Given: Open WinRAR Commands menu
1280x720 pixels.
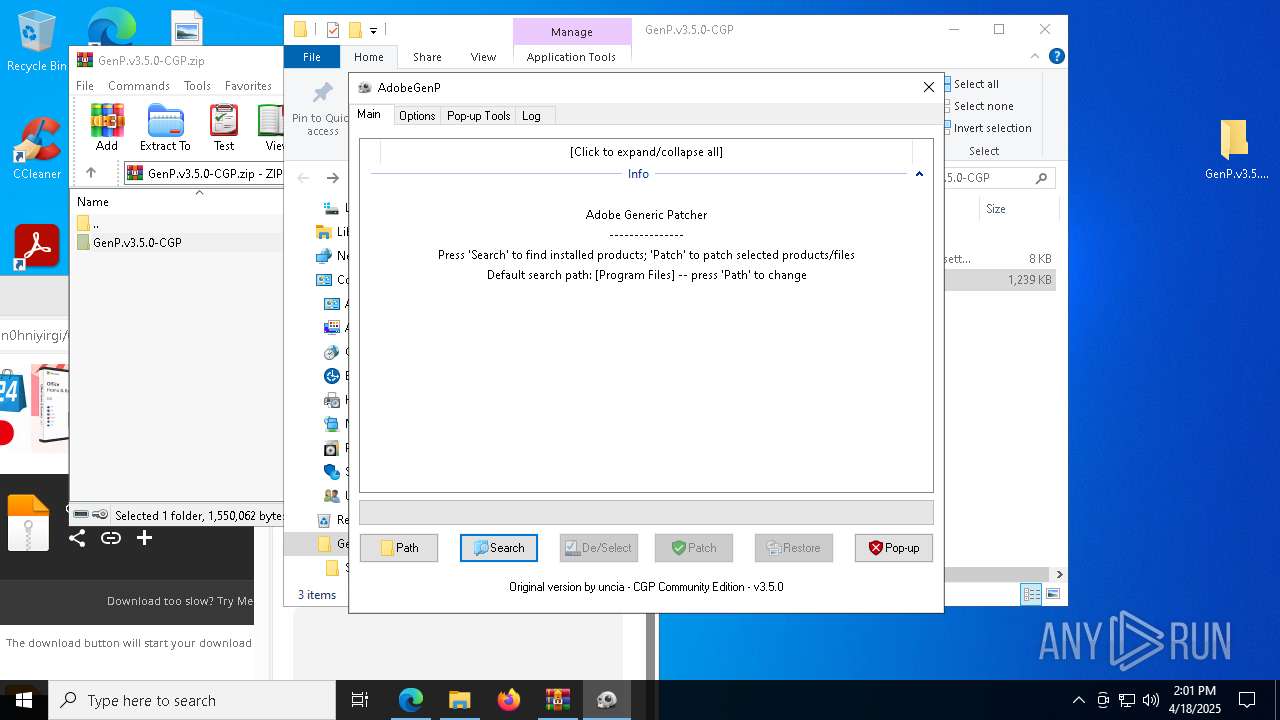Looking at the screenshot, I should (x=139, y=86).
